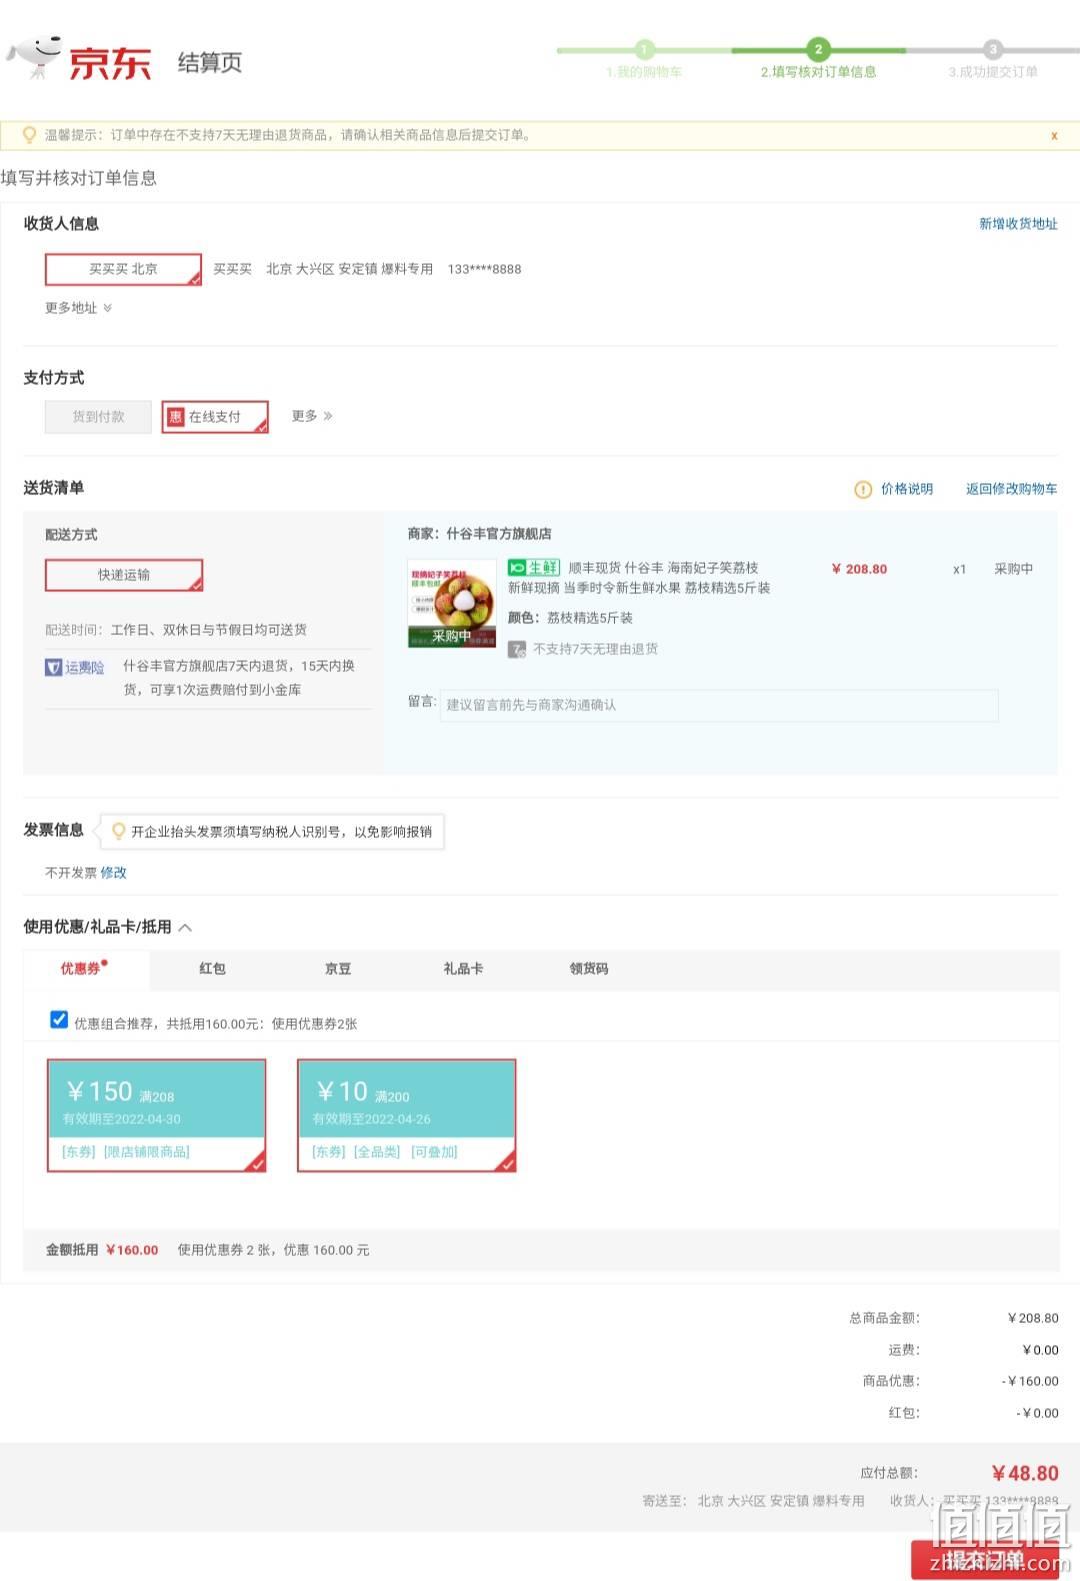Click 不开发票 invoice status text
Viewport: 1080px width, 1581px height.
(70, 873)
